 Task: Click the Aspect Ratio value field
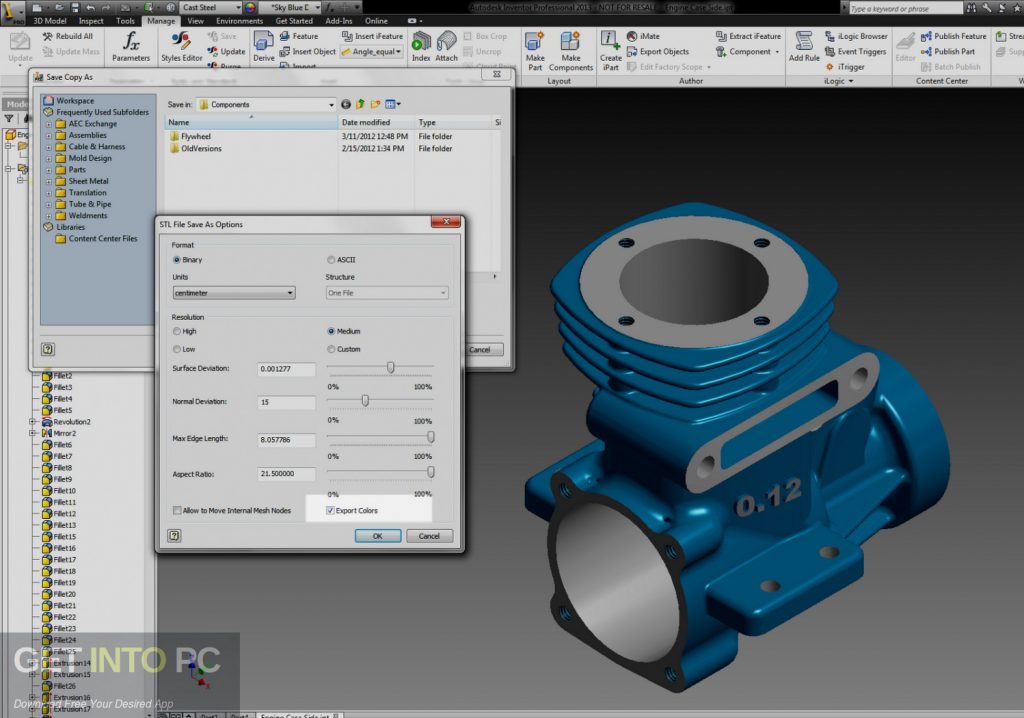point(286,474)
